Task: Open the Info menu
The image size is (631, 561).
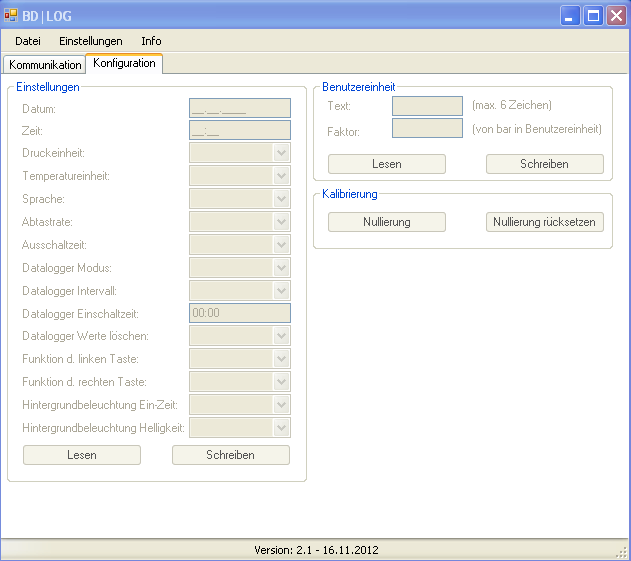Action: pos(151,41)
